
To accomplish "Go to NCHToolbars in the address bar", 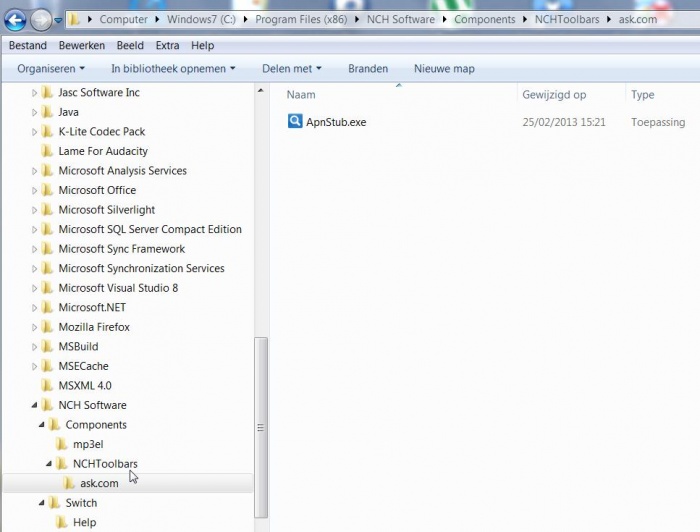I will click(567, 20).
